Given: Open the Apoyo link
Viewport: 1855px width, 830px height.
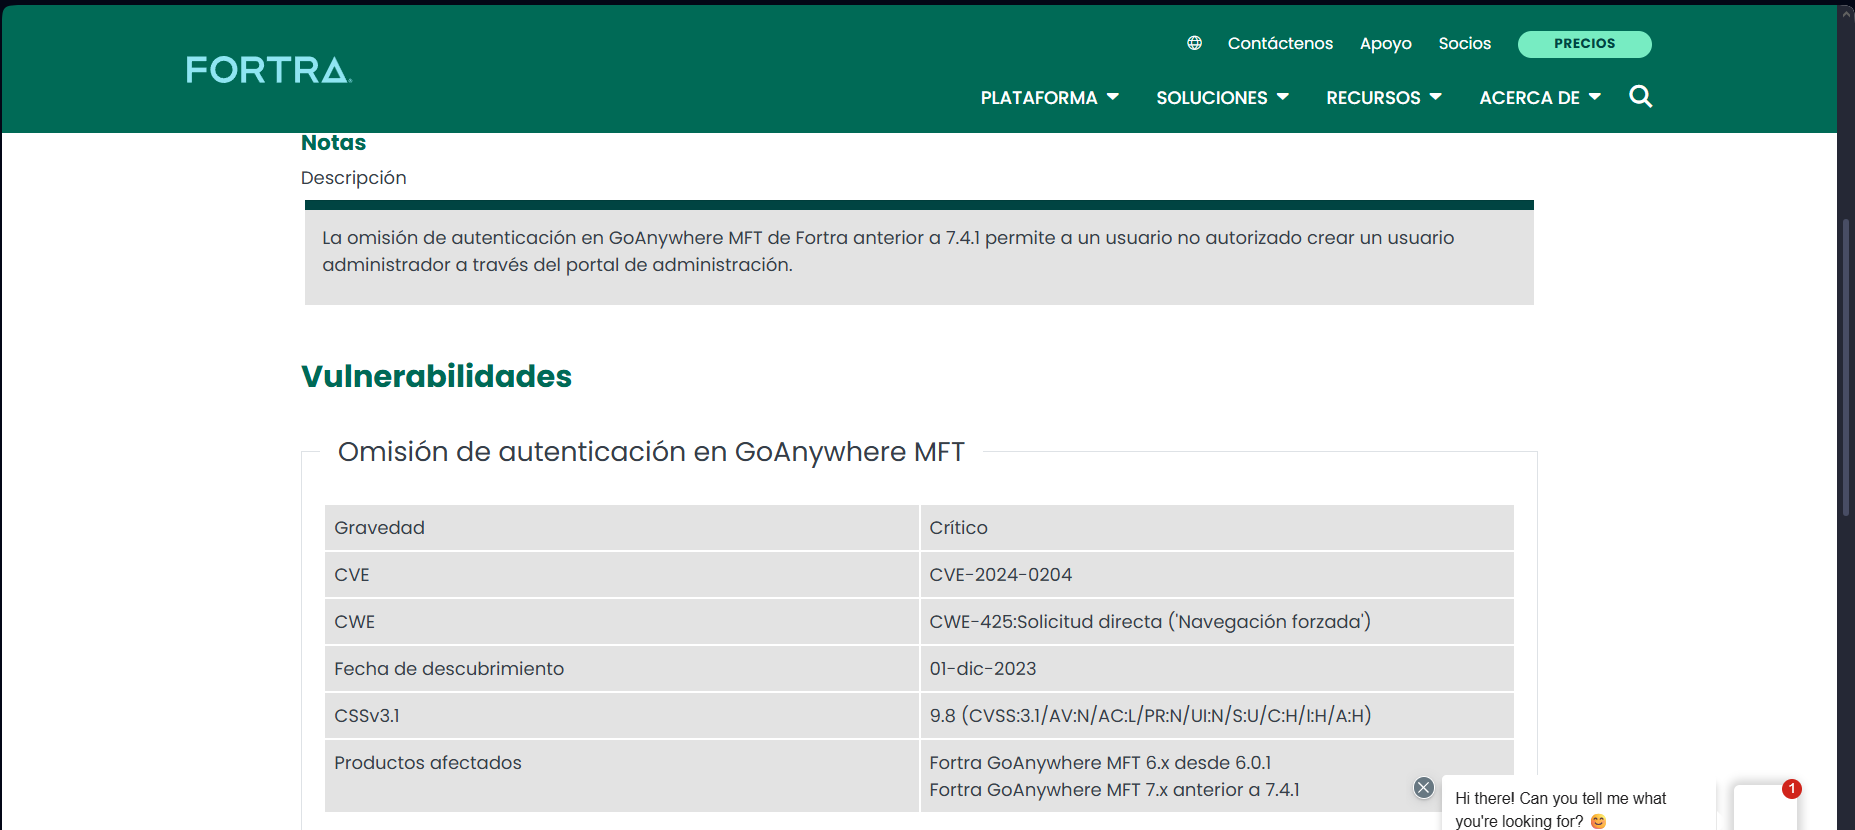Looking at the screenshot, I should click(x=1385, y=43).
